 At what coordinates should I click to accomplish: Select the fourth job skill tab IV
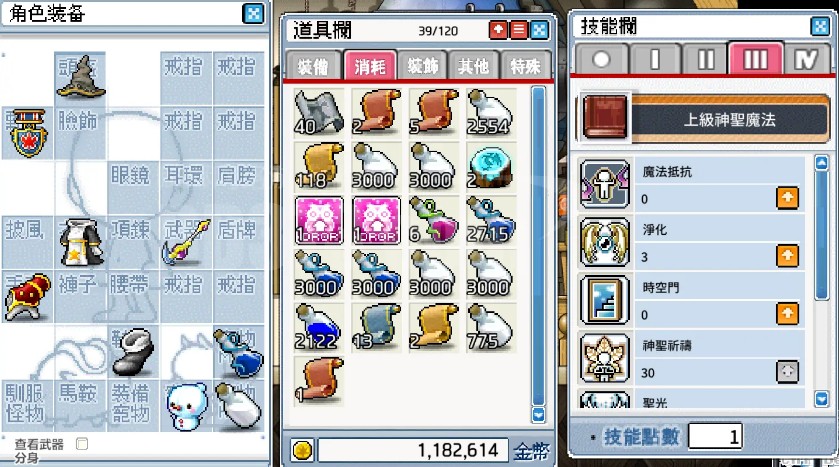coord(806,59)
